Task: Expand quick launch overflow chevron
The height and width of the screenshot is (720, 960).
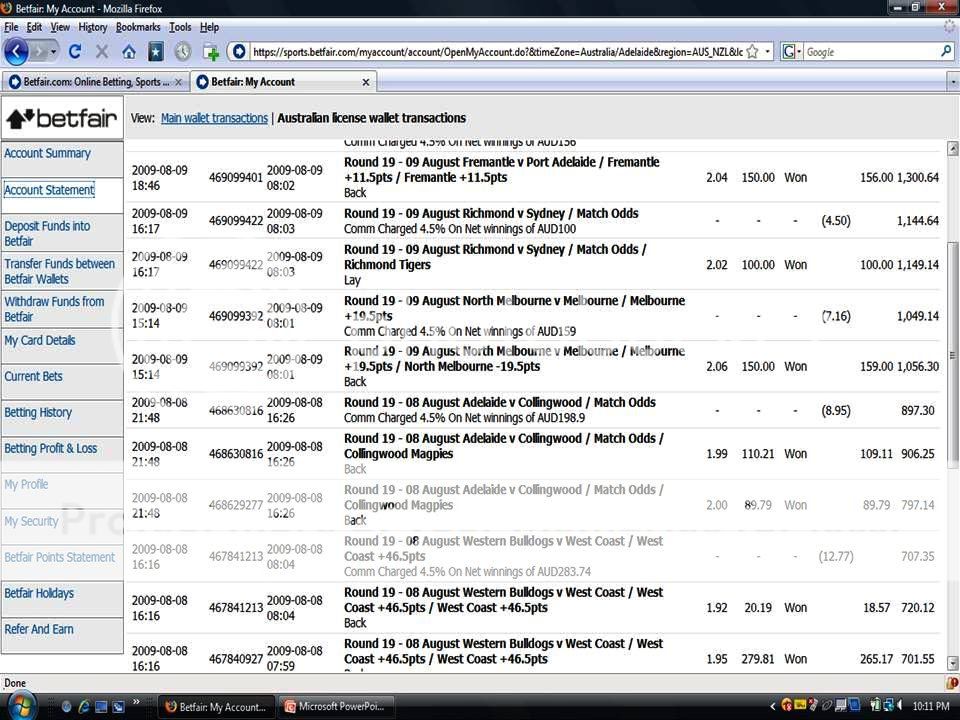Action: 136,702
